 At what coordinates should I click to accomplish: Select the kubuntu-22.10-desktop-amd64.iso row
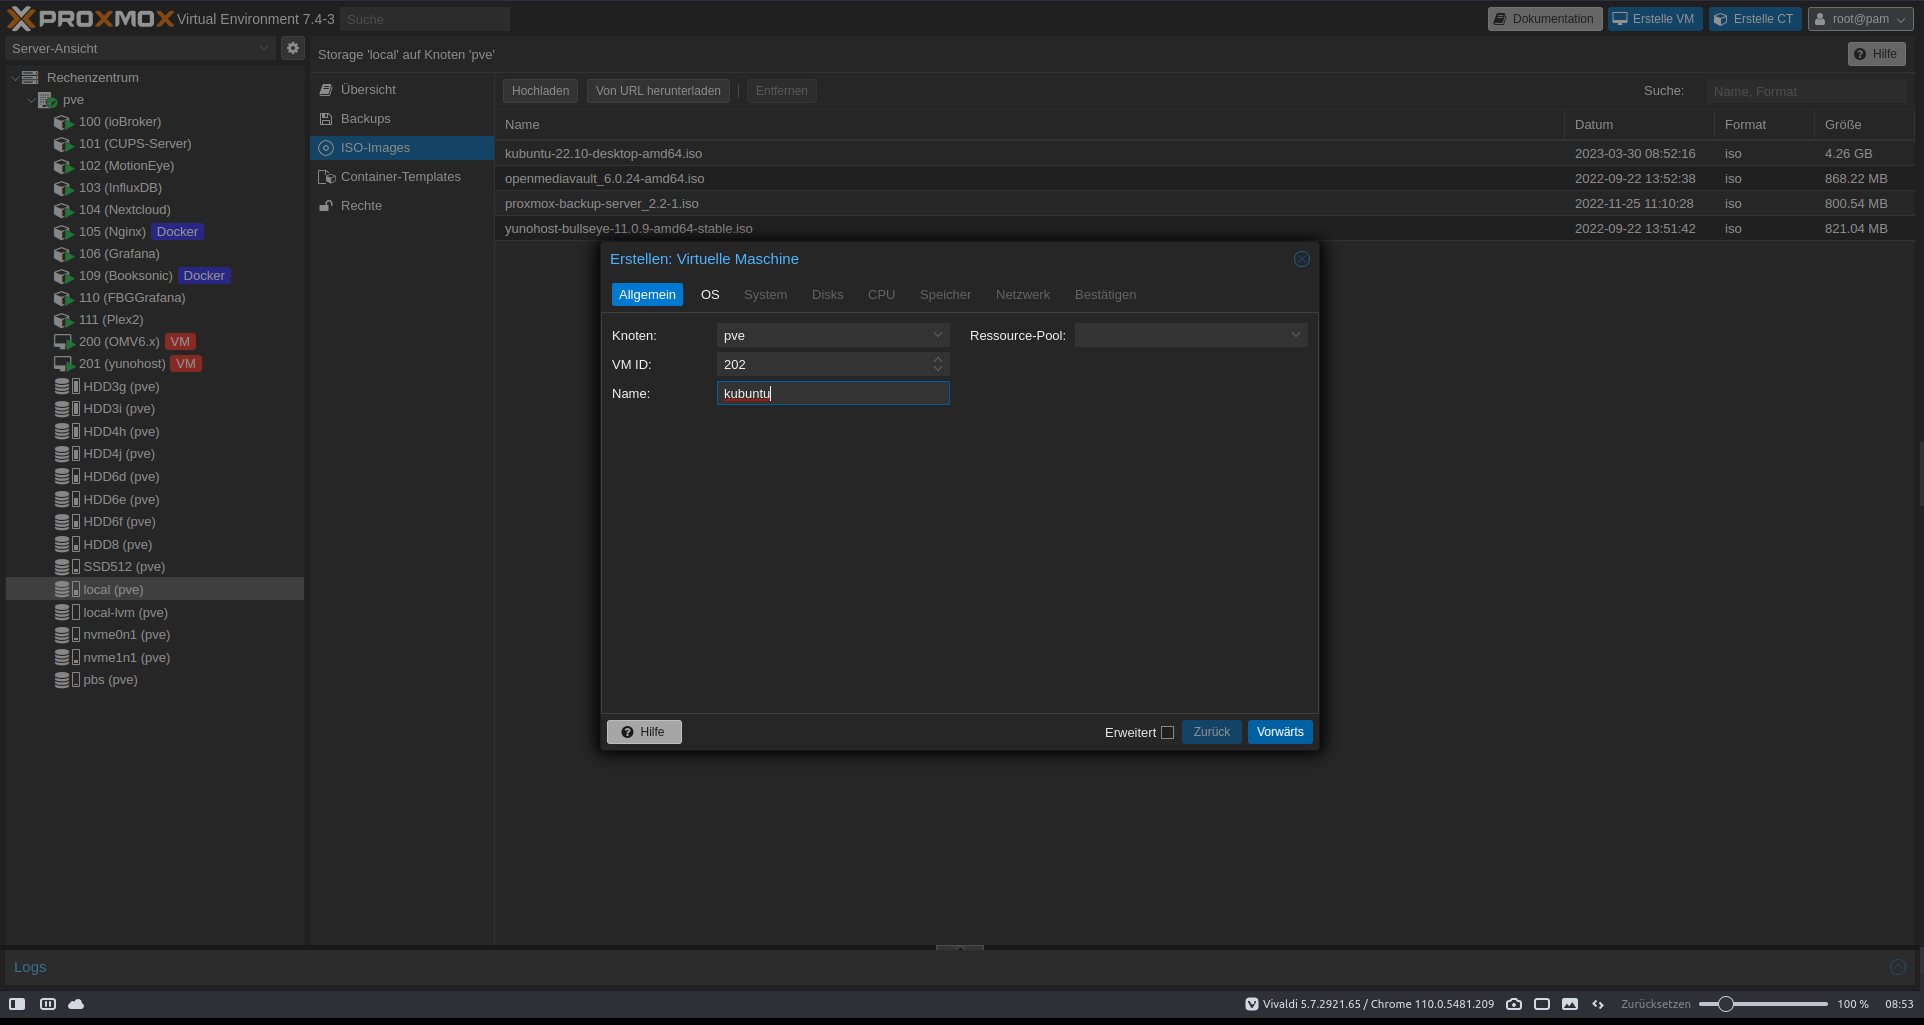tap(1205, 154)
